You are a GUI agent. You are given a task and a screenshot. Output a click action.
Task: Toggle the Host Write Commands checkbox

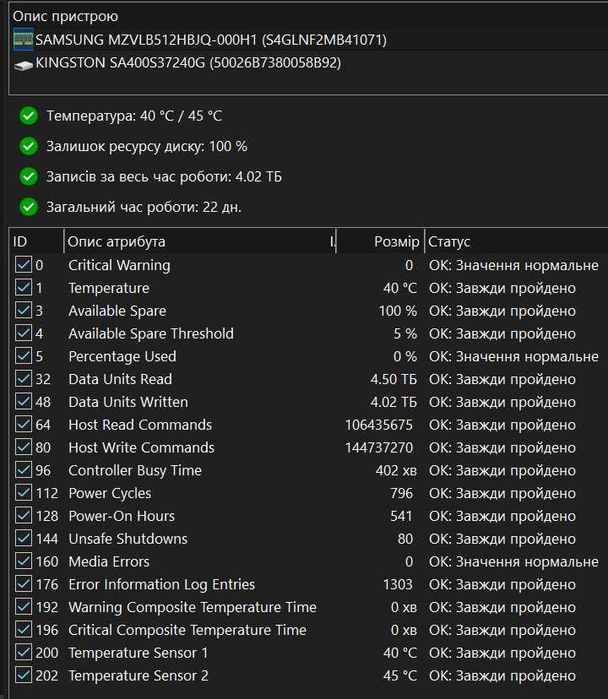[x=23, y=447]
